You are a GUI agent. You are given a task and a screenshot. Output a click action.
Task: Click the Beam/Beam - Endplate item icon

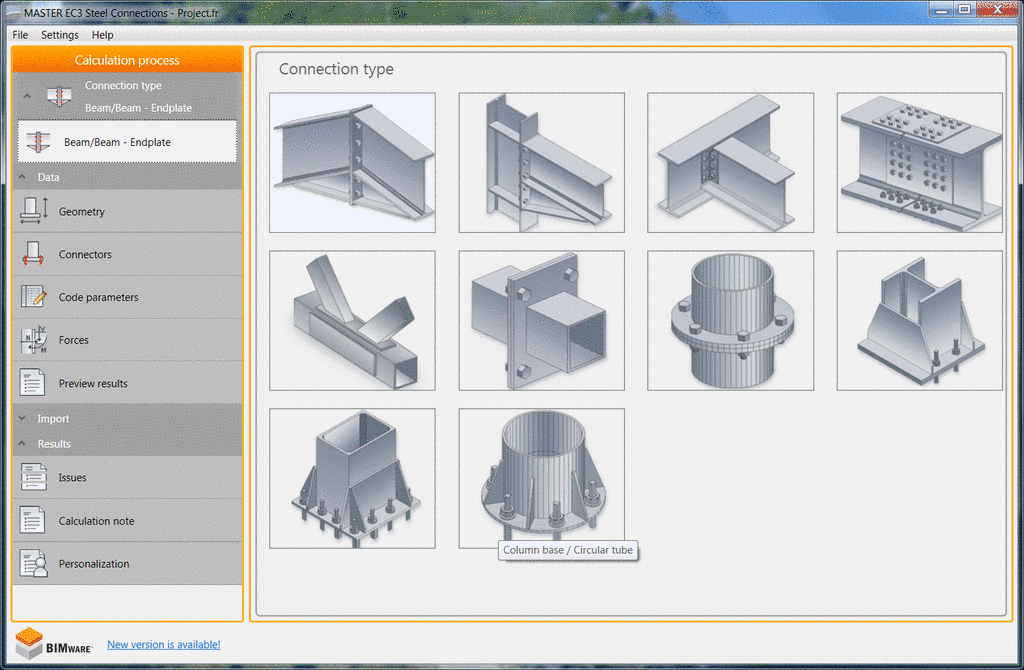click(38, 142)
